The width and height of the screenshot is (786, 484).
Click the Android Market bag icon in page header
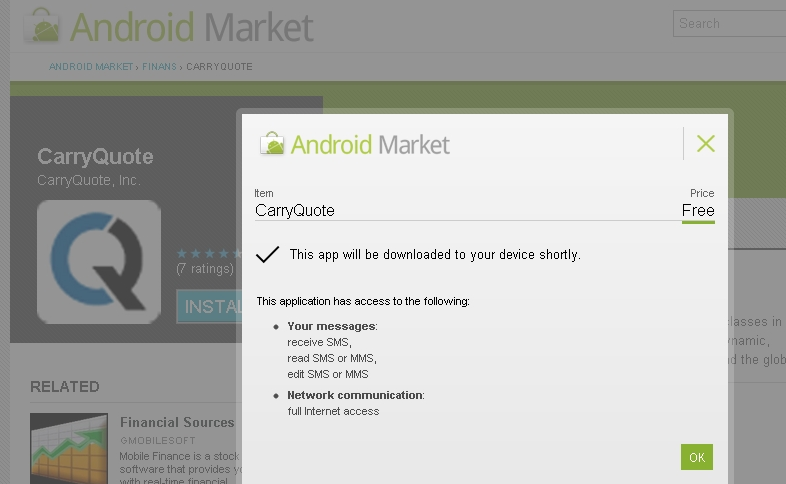click(42, 25)
